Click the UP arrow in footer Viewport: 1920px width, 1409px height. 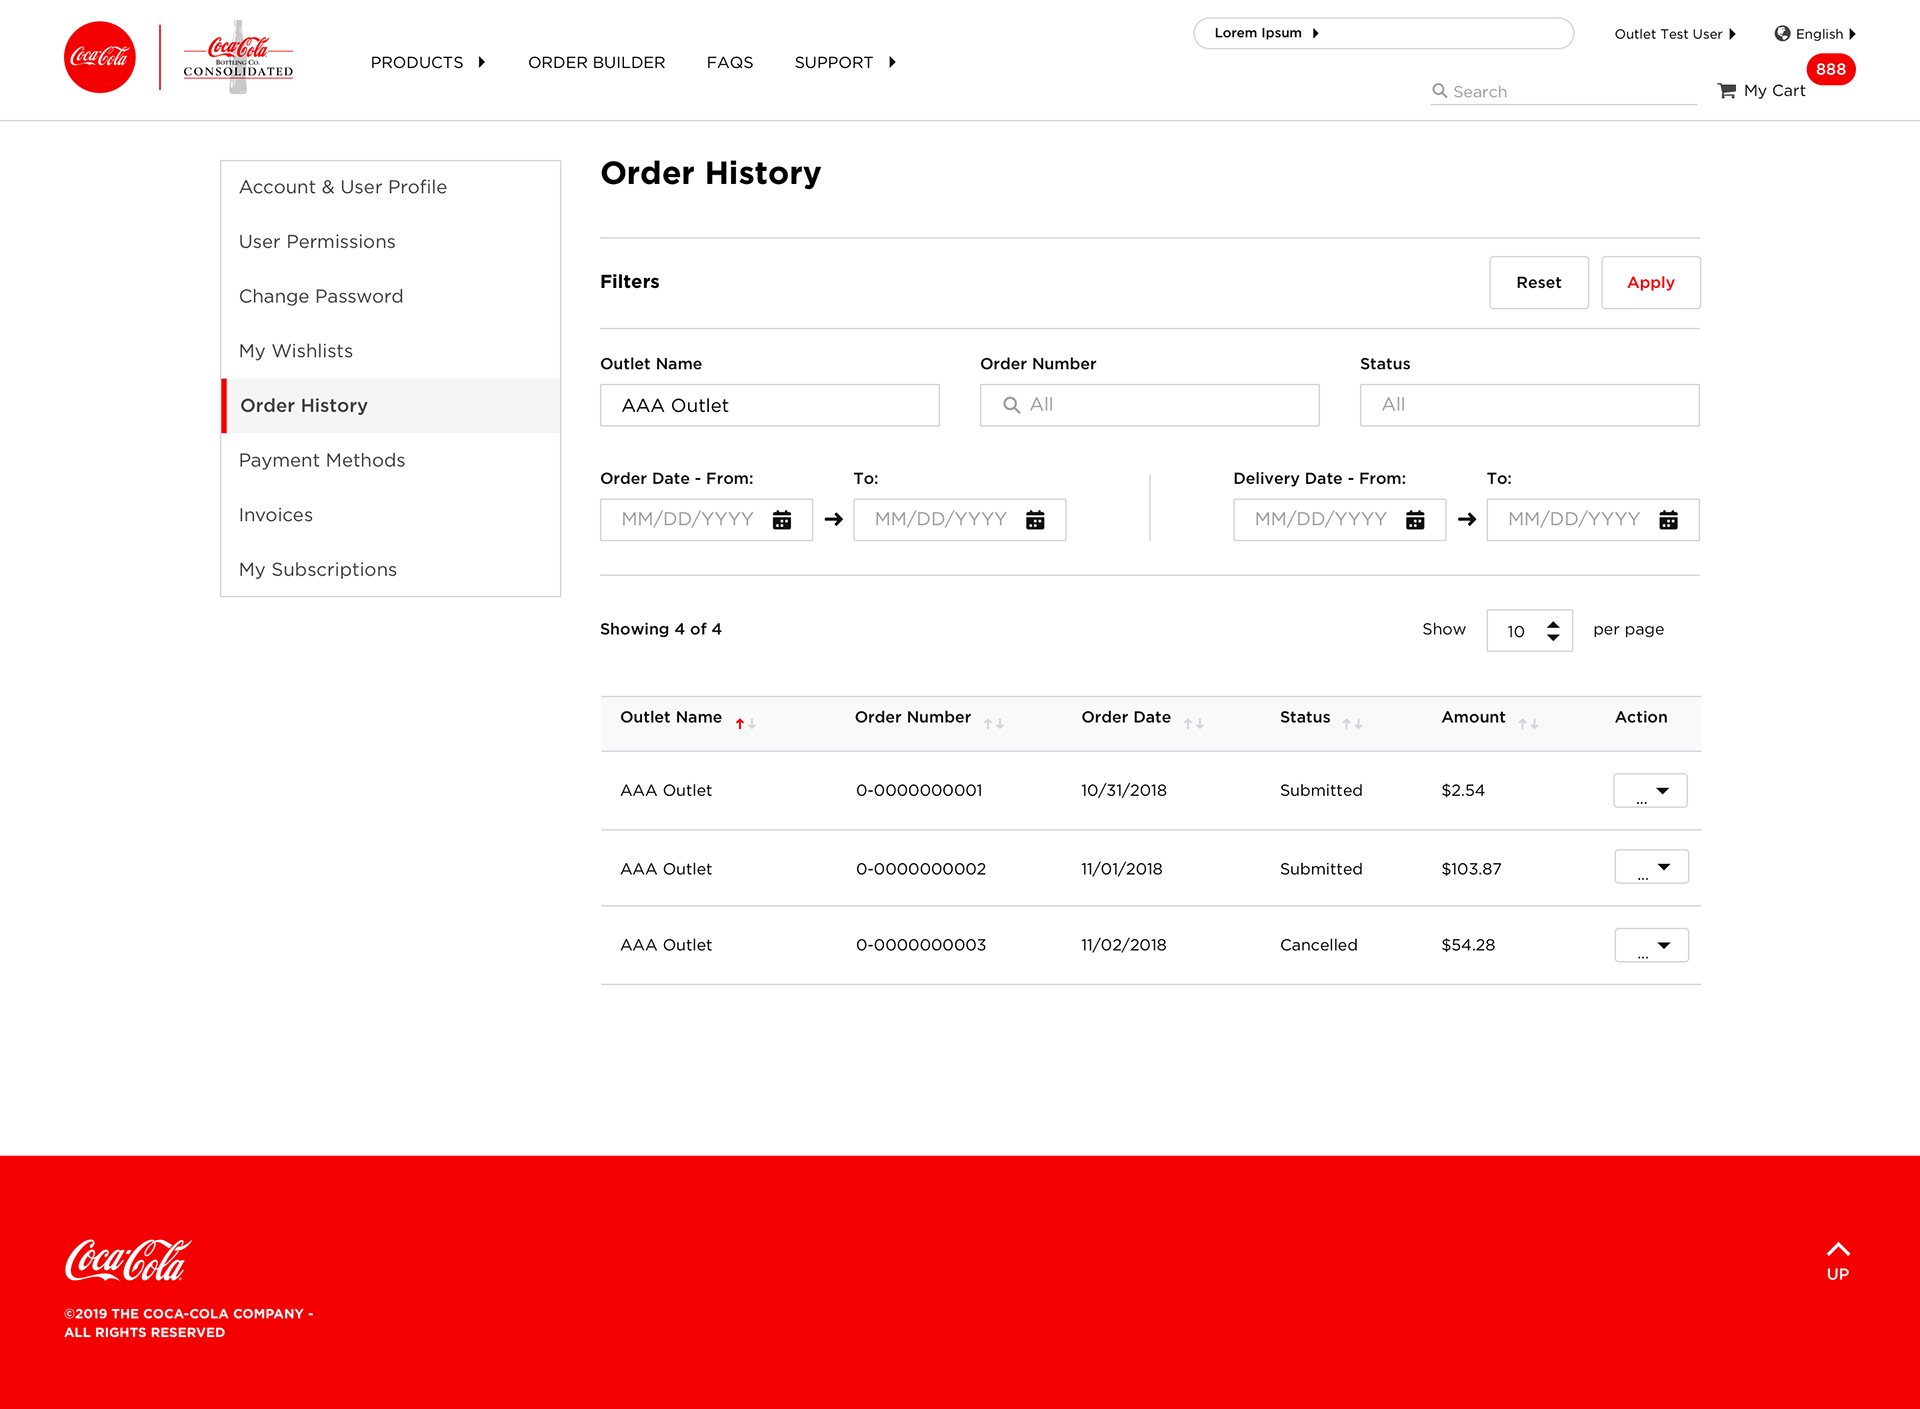(x=1838, y=1260)
